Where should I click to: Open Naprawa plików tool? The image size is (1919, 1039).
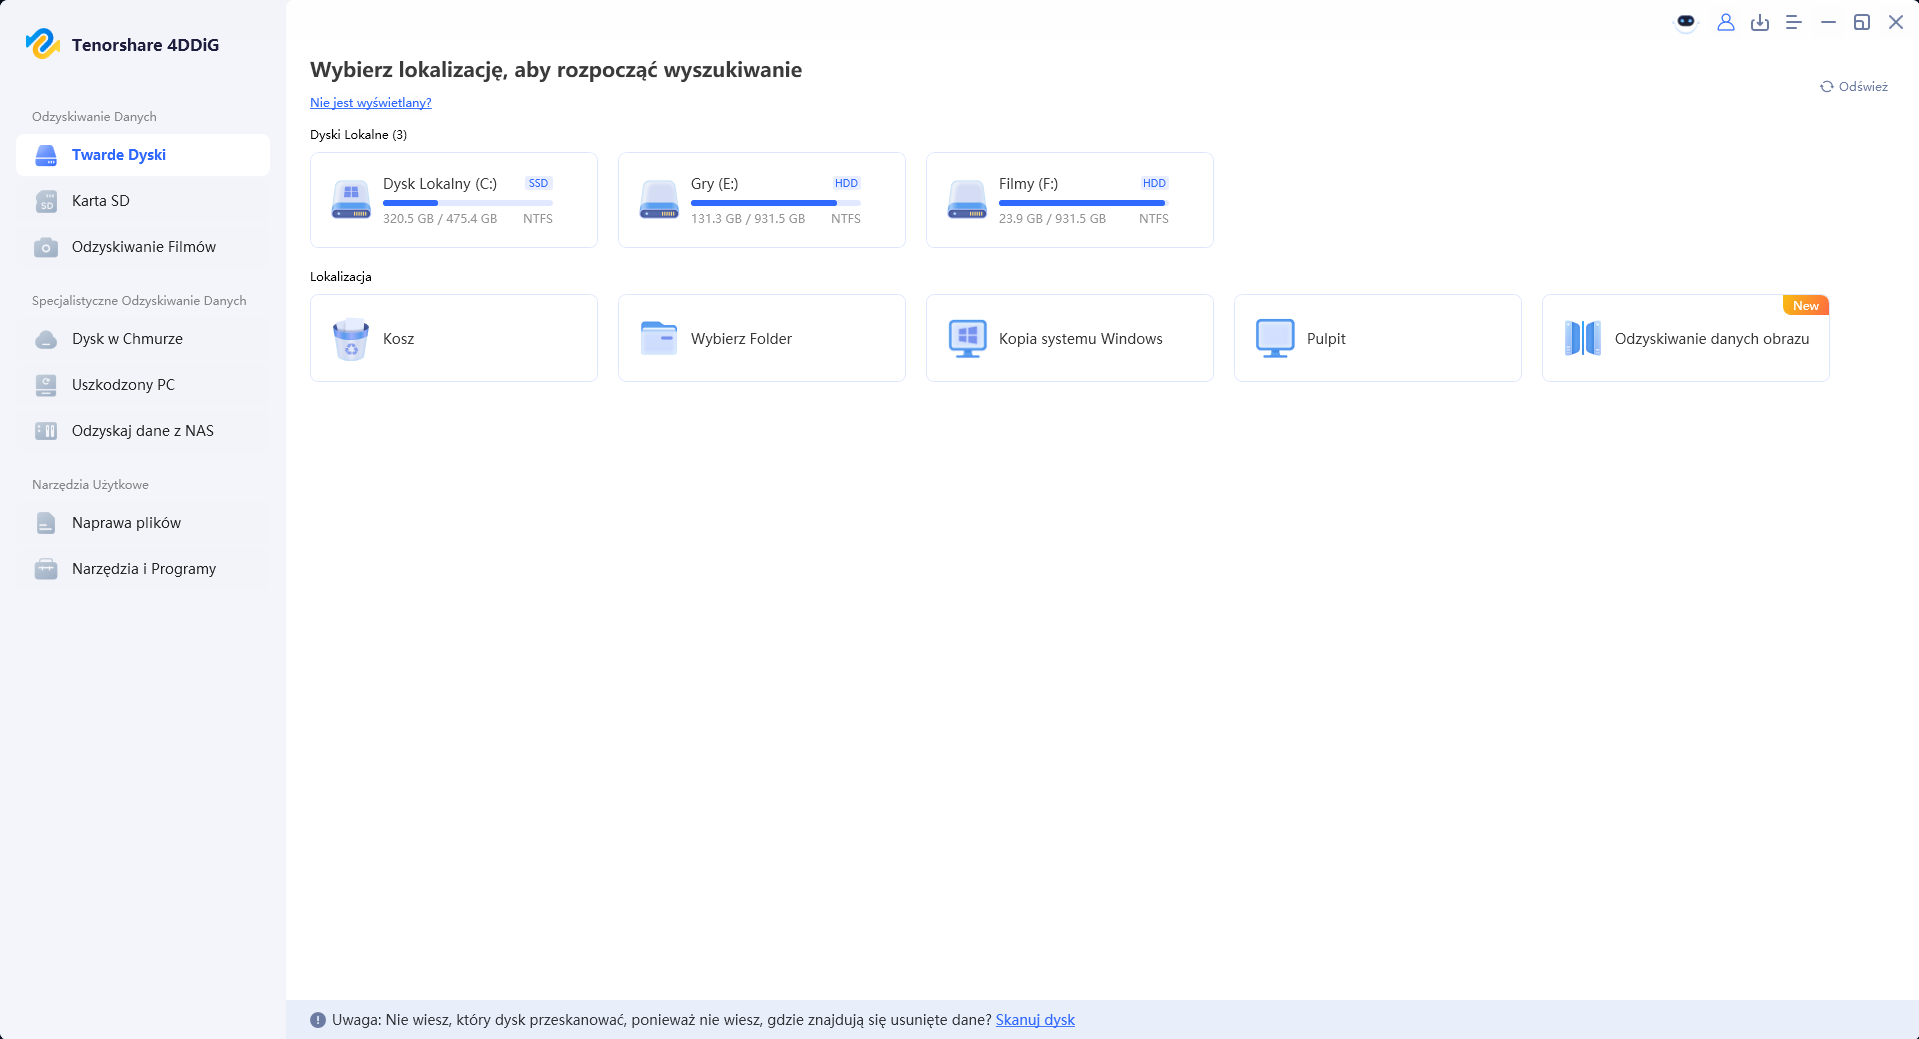tap(143, 523)
